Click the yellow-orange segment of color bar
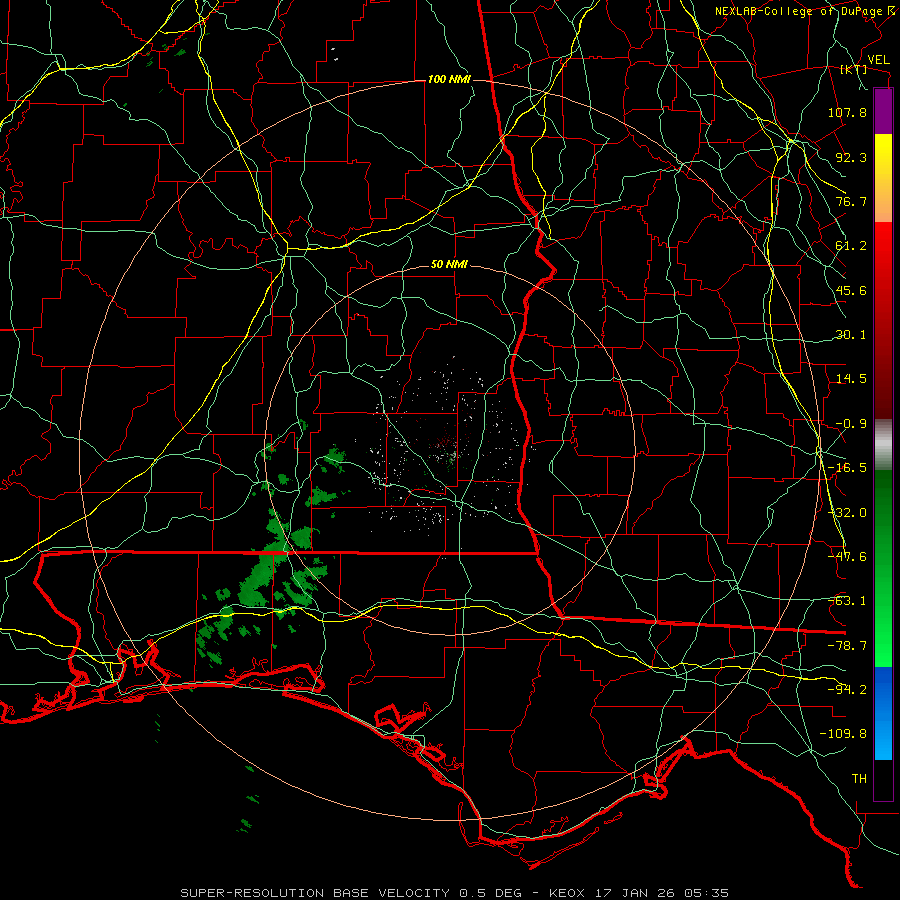Viewport: 900px width, 900px height. pos(883,178)
